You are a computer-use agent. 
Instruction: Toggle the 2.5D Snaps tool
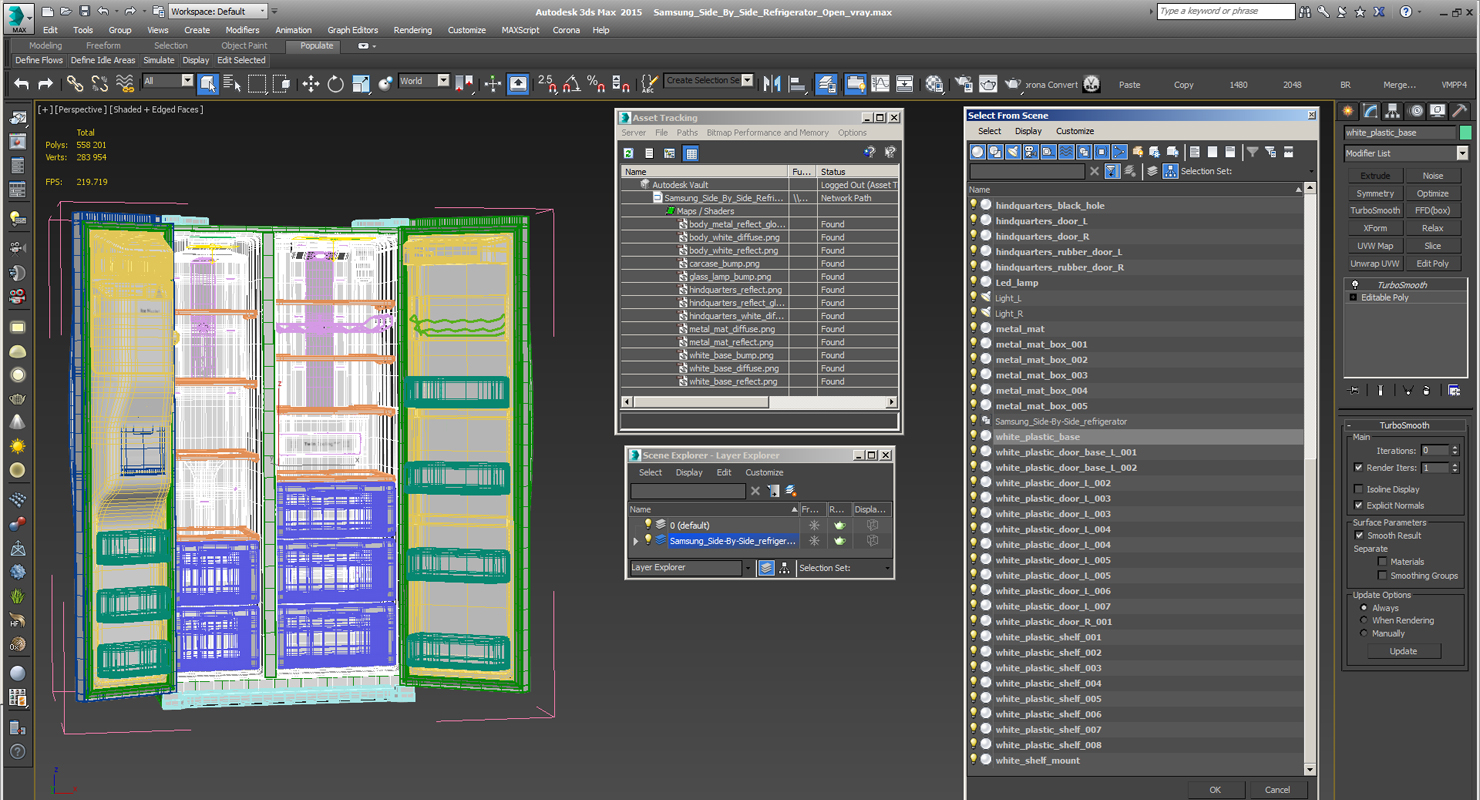click(547, 84)
